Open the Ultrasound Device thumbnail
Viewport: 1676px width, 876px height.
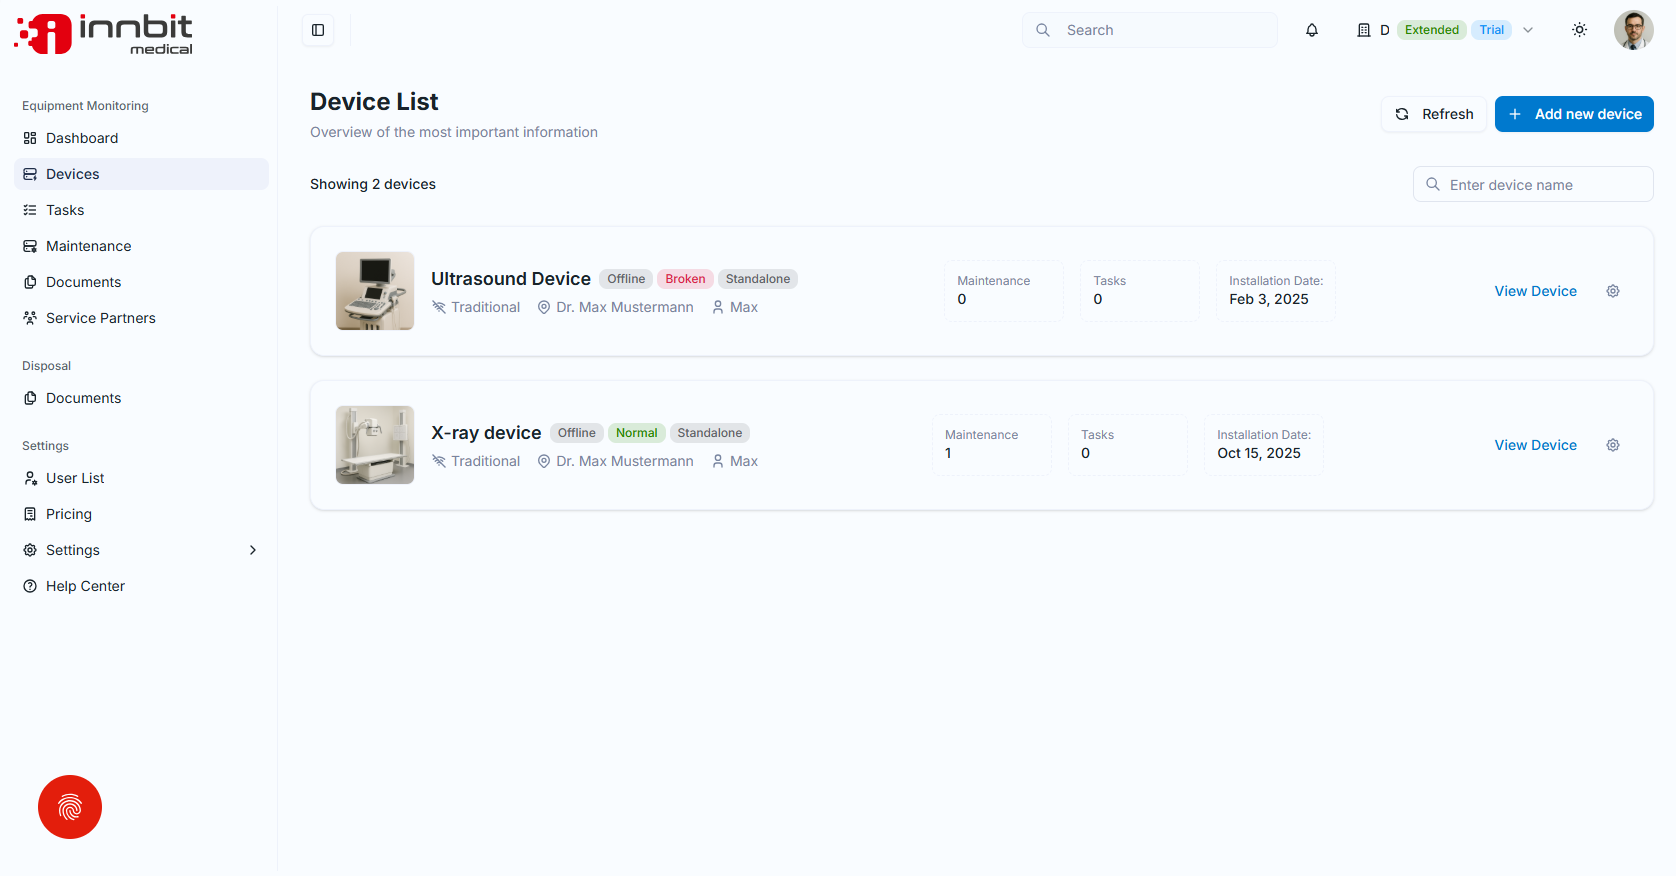(x=375, y=291)
